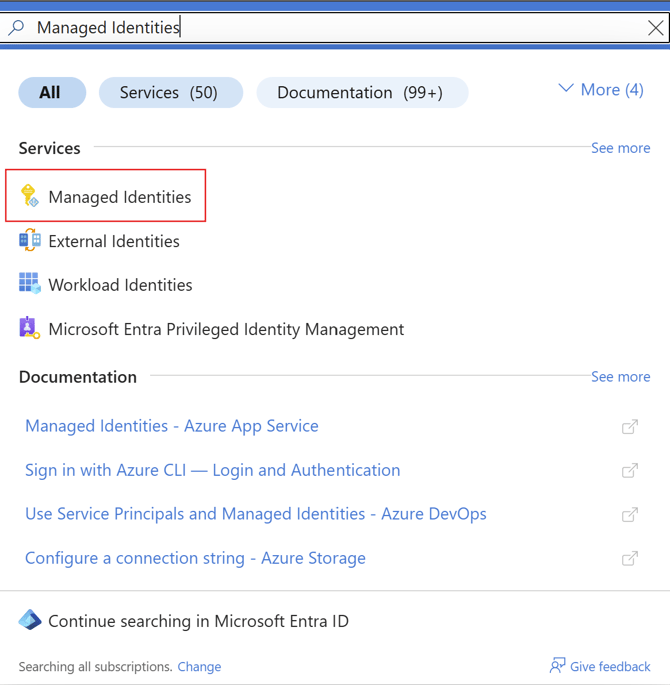Image resolution: width=670 pixels, height=685 pixels.
Task: Filter by Documentation (99+) results
Action: 361,93
